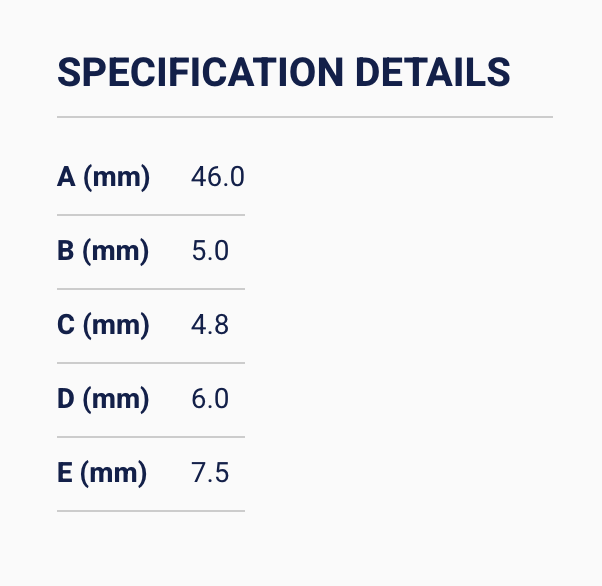Click the letter E in the last row
The height and width of the screenshot is (586, 602).
coord(66,474)
